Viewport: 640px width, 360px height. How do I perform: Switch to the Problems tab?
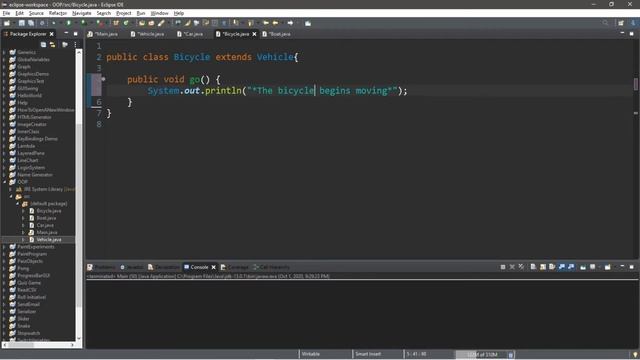(101, 267)
